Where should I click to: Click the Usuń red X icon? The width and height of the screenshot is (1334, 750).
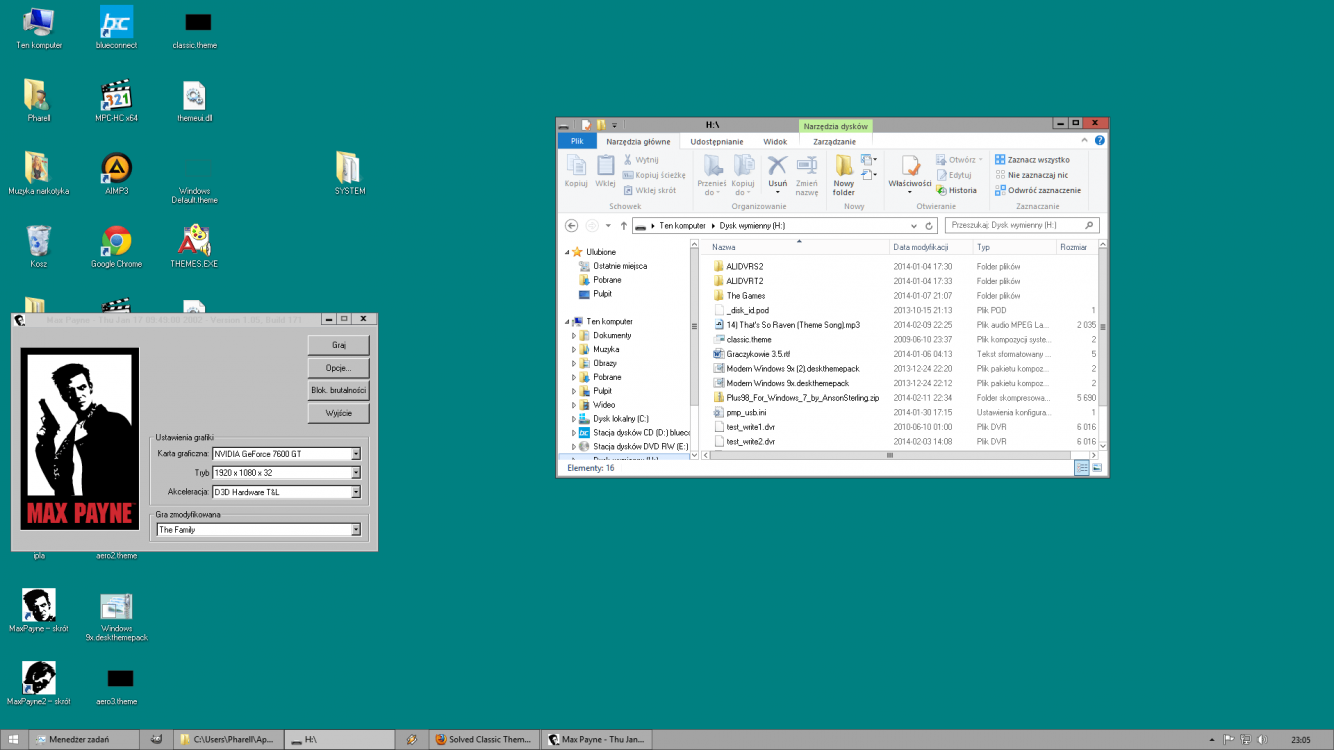pos(777,165)
